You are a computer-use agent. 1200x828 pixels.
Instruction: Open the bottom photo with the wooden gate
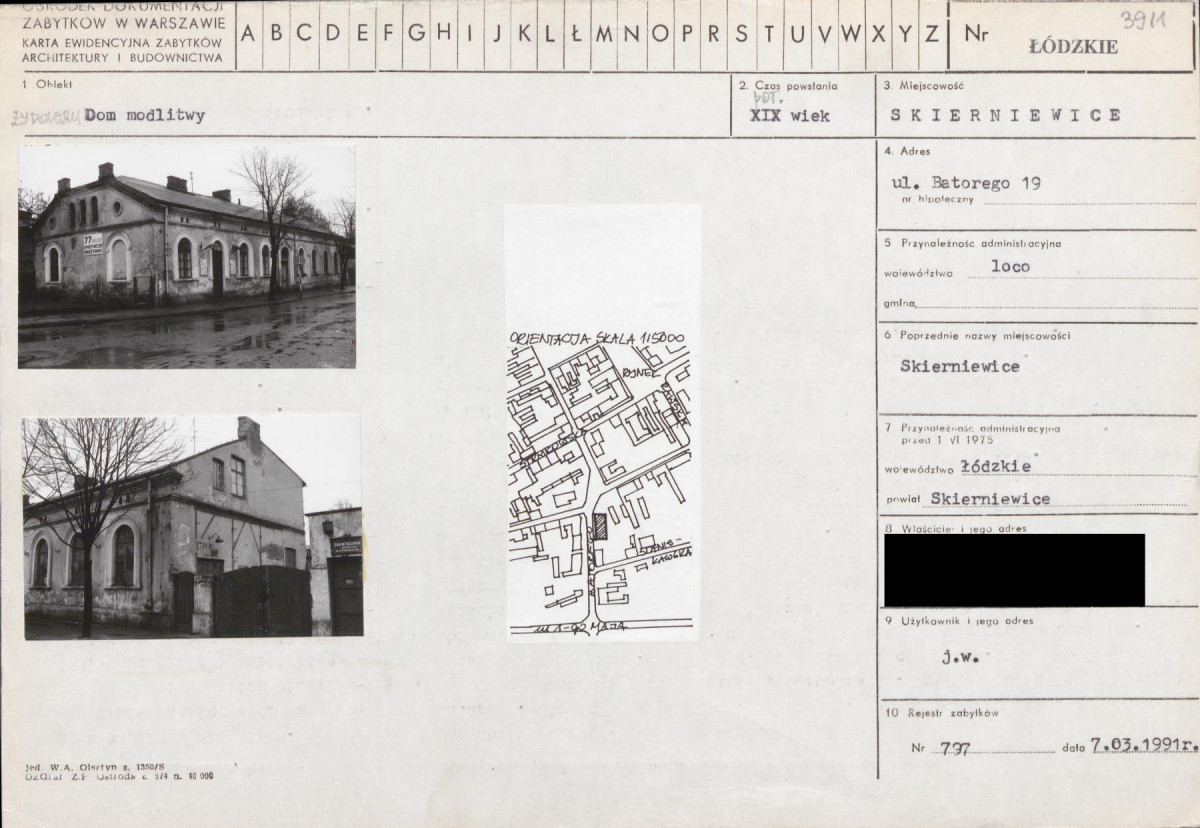192,527
